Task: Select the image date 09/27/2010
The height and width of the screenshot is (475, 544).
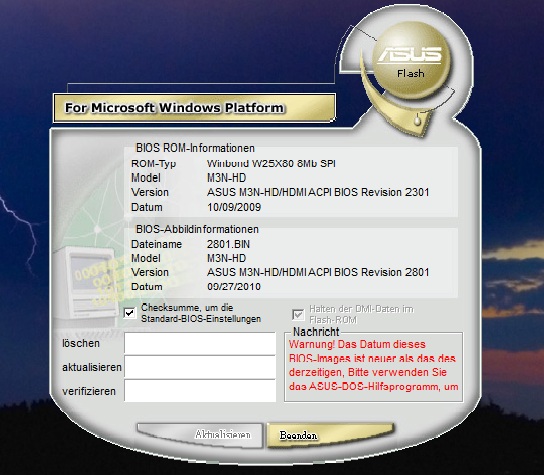Action: click(234, 287)
